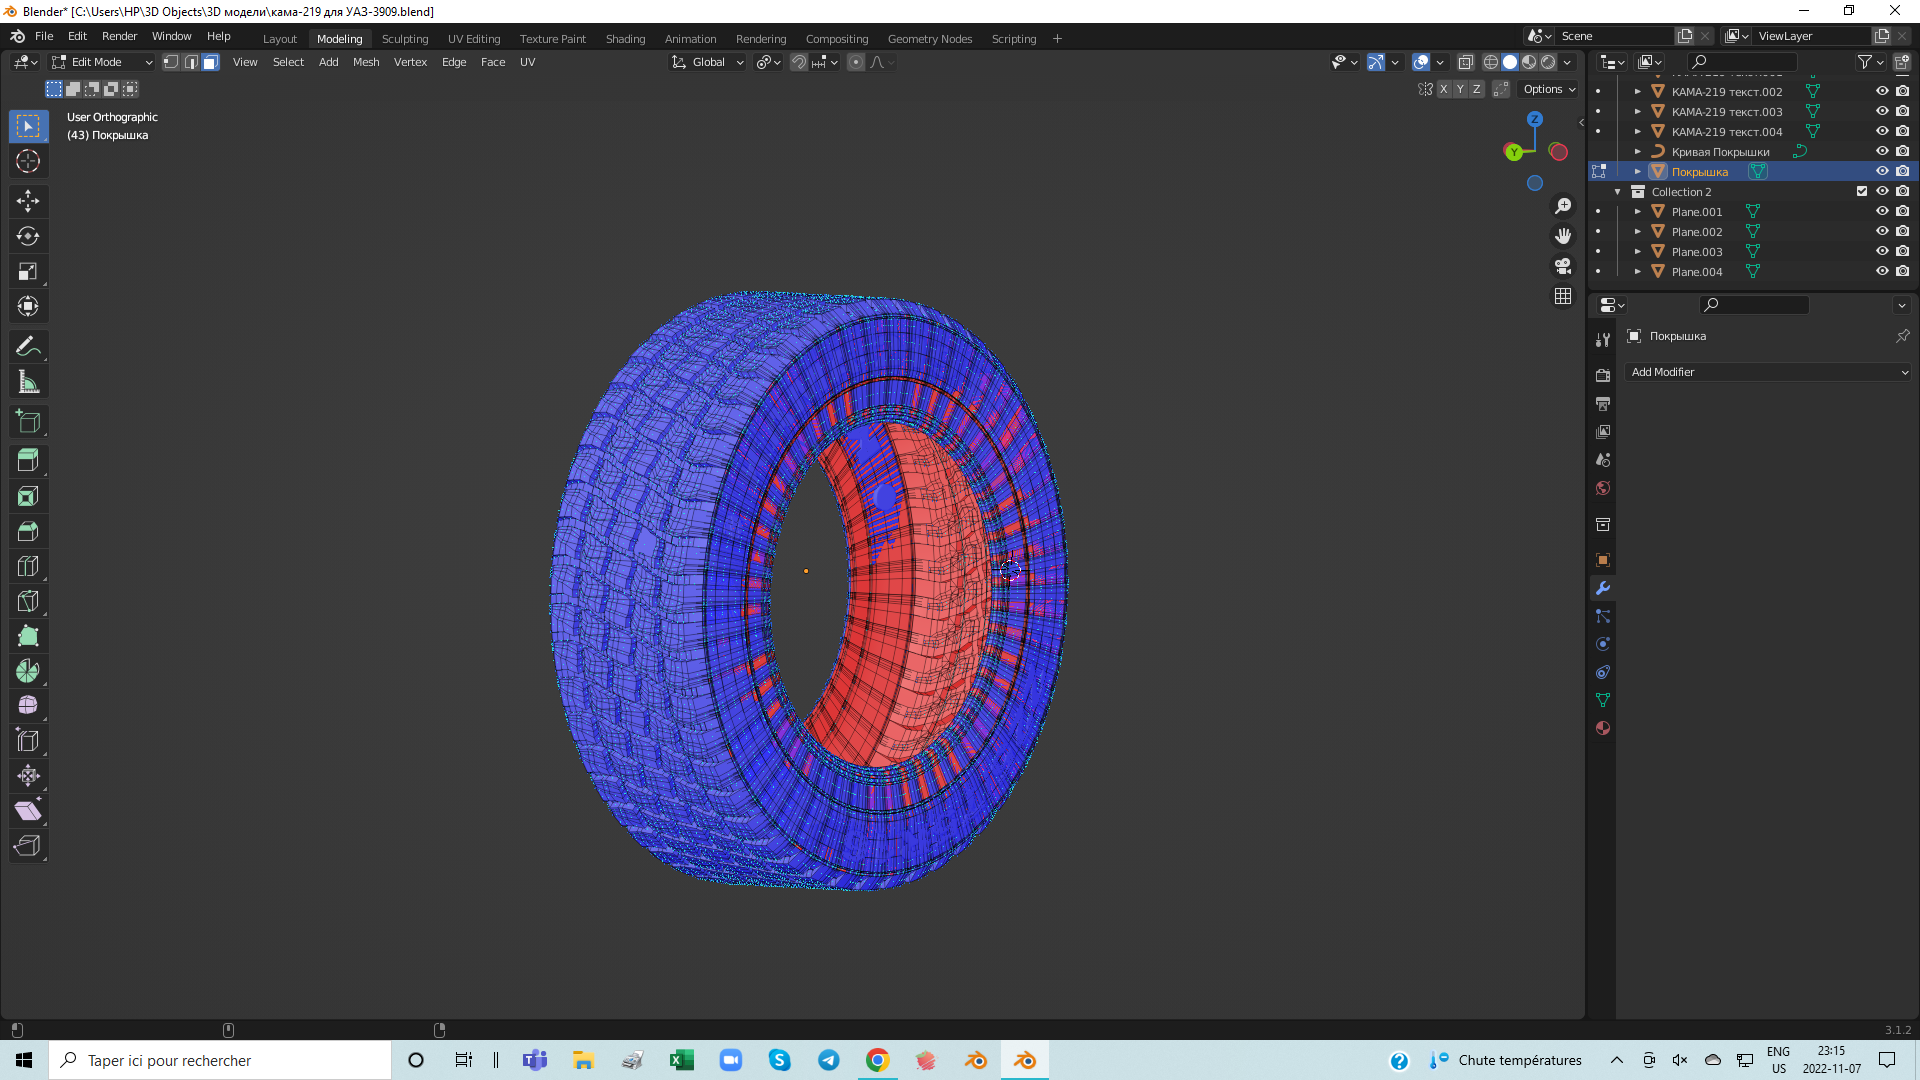
Task: Switch to the UV Editing workspace
Action: click(x=473, y=39)
